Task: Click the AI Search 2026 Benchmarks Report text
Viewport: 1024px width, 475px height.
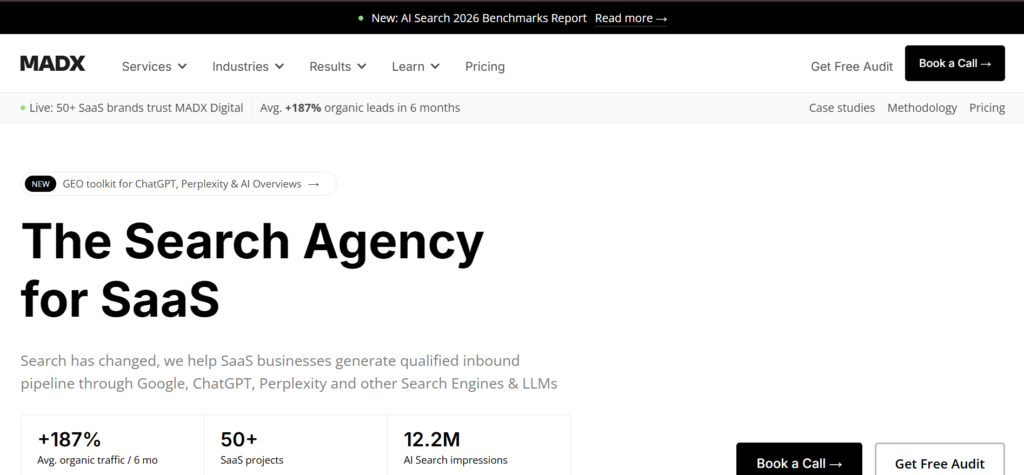Action: [x=479, y=18]
